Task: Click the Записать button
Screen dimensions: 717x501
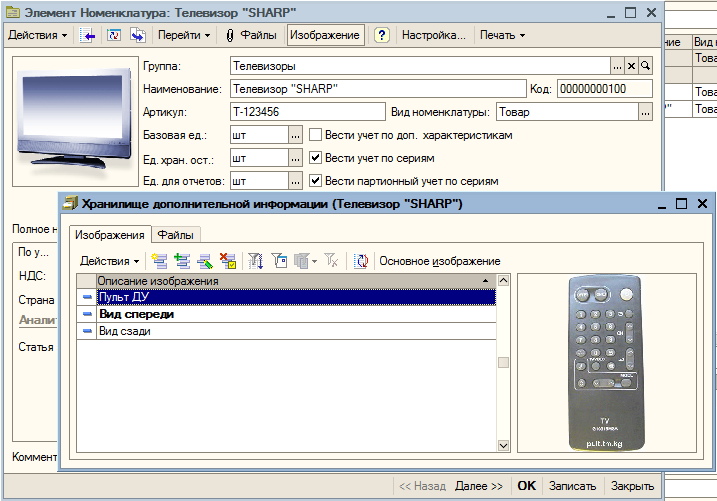Action: 573,486
